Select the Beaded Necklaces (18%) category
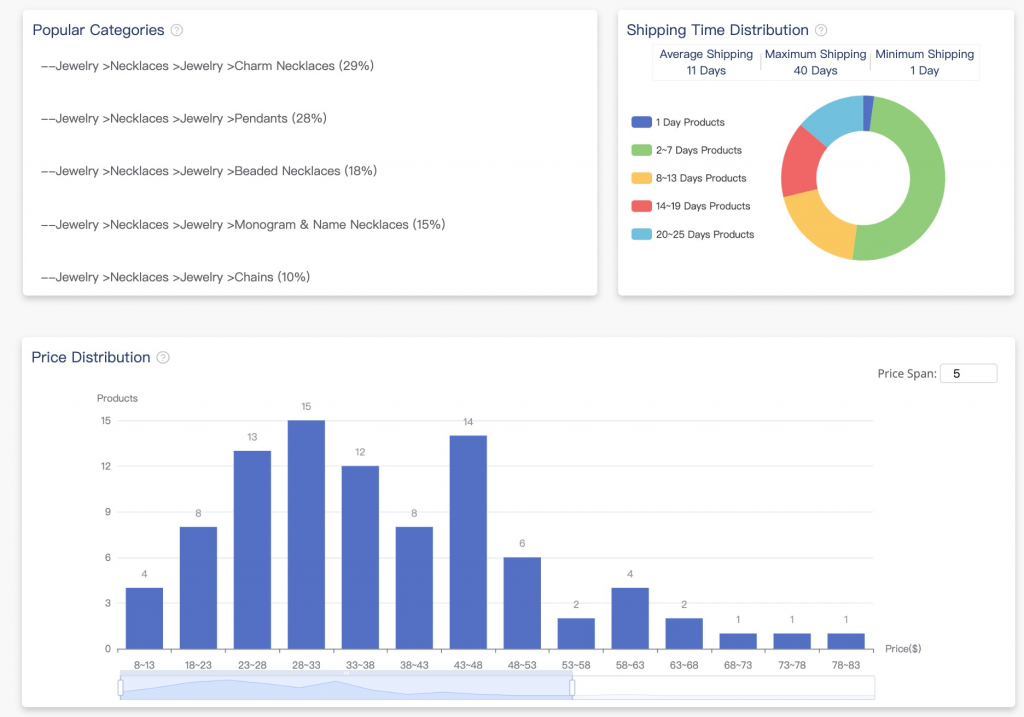Screen dimensions: 1024x717 [208, 171]
